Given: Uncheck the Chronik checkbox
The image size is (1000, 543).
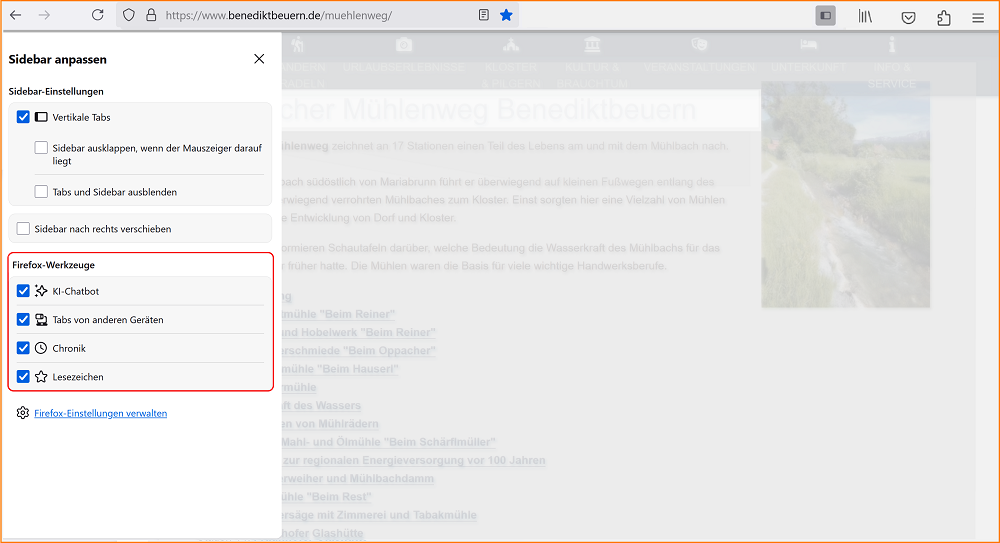Looking at the screenshot, I should click(24, 348).
